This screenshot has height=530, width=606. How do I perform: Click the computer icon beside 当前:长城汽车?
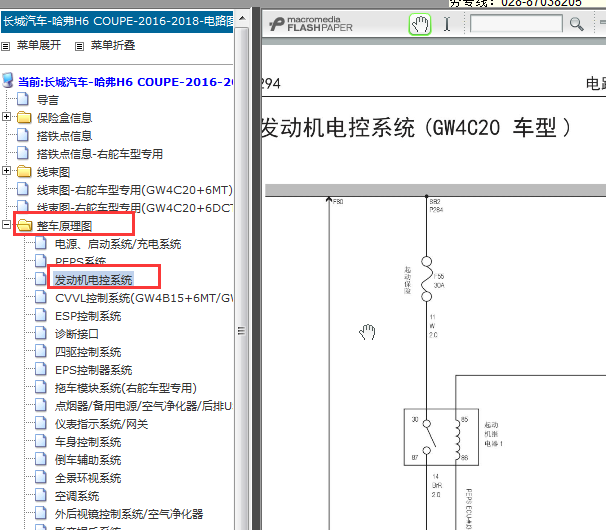coord(8,80)
